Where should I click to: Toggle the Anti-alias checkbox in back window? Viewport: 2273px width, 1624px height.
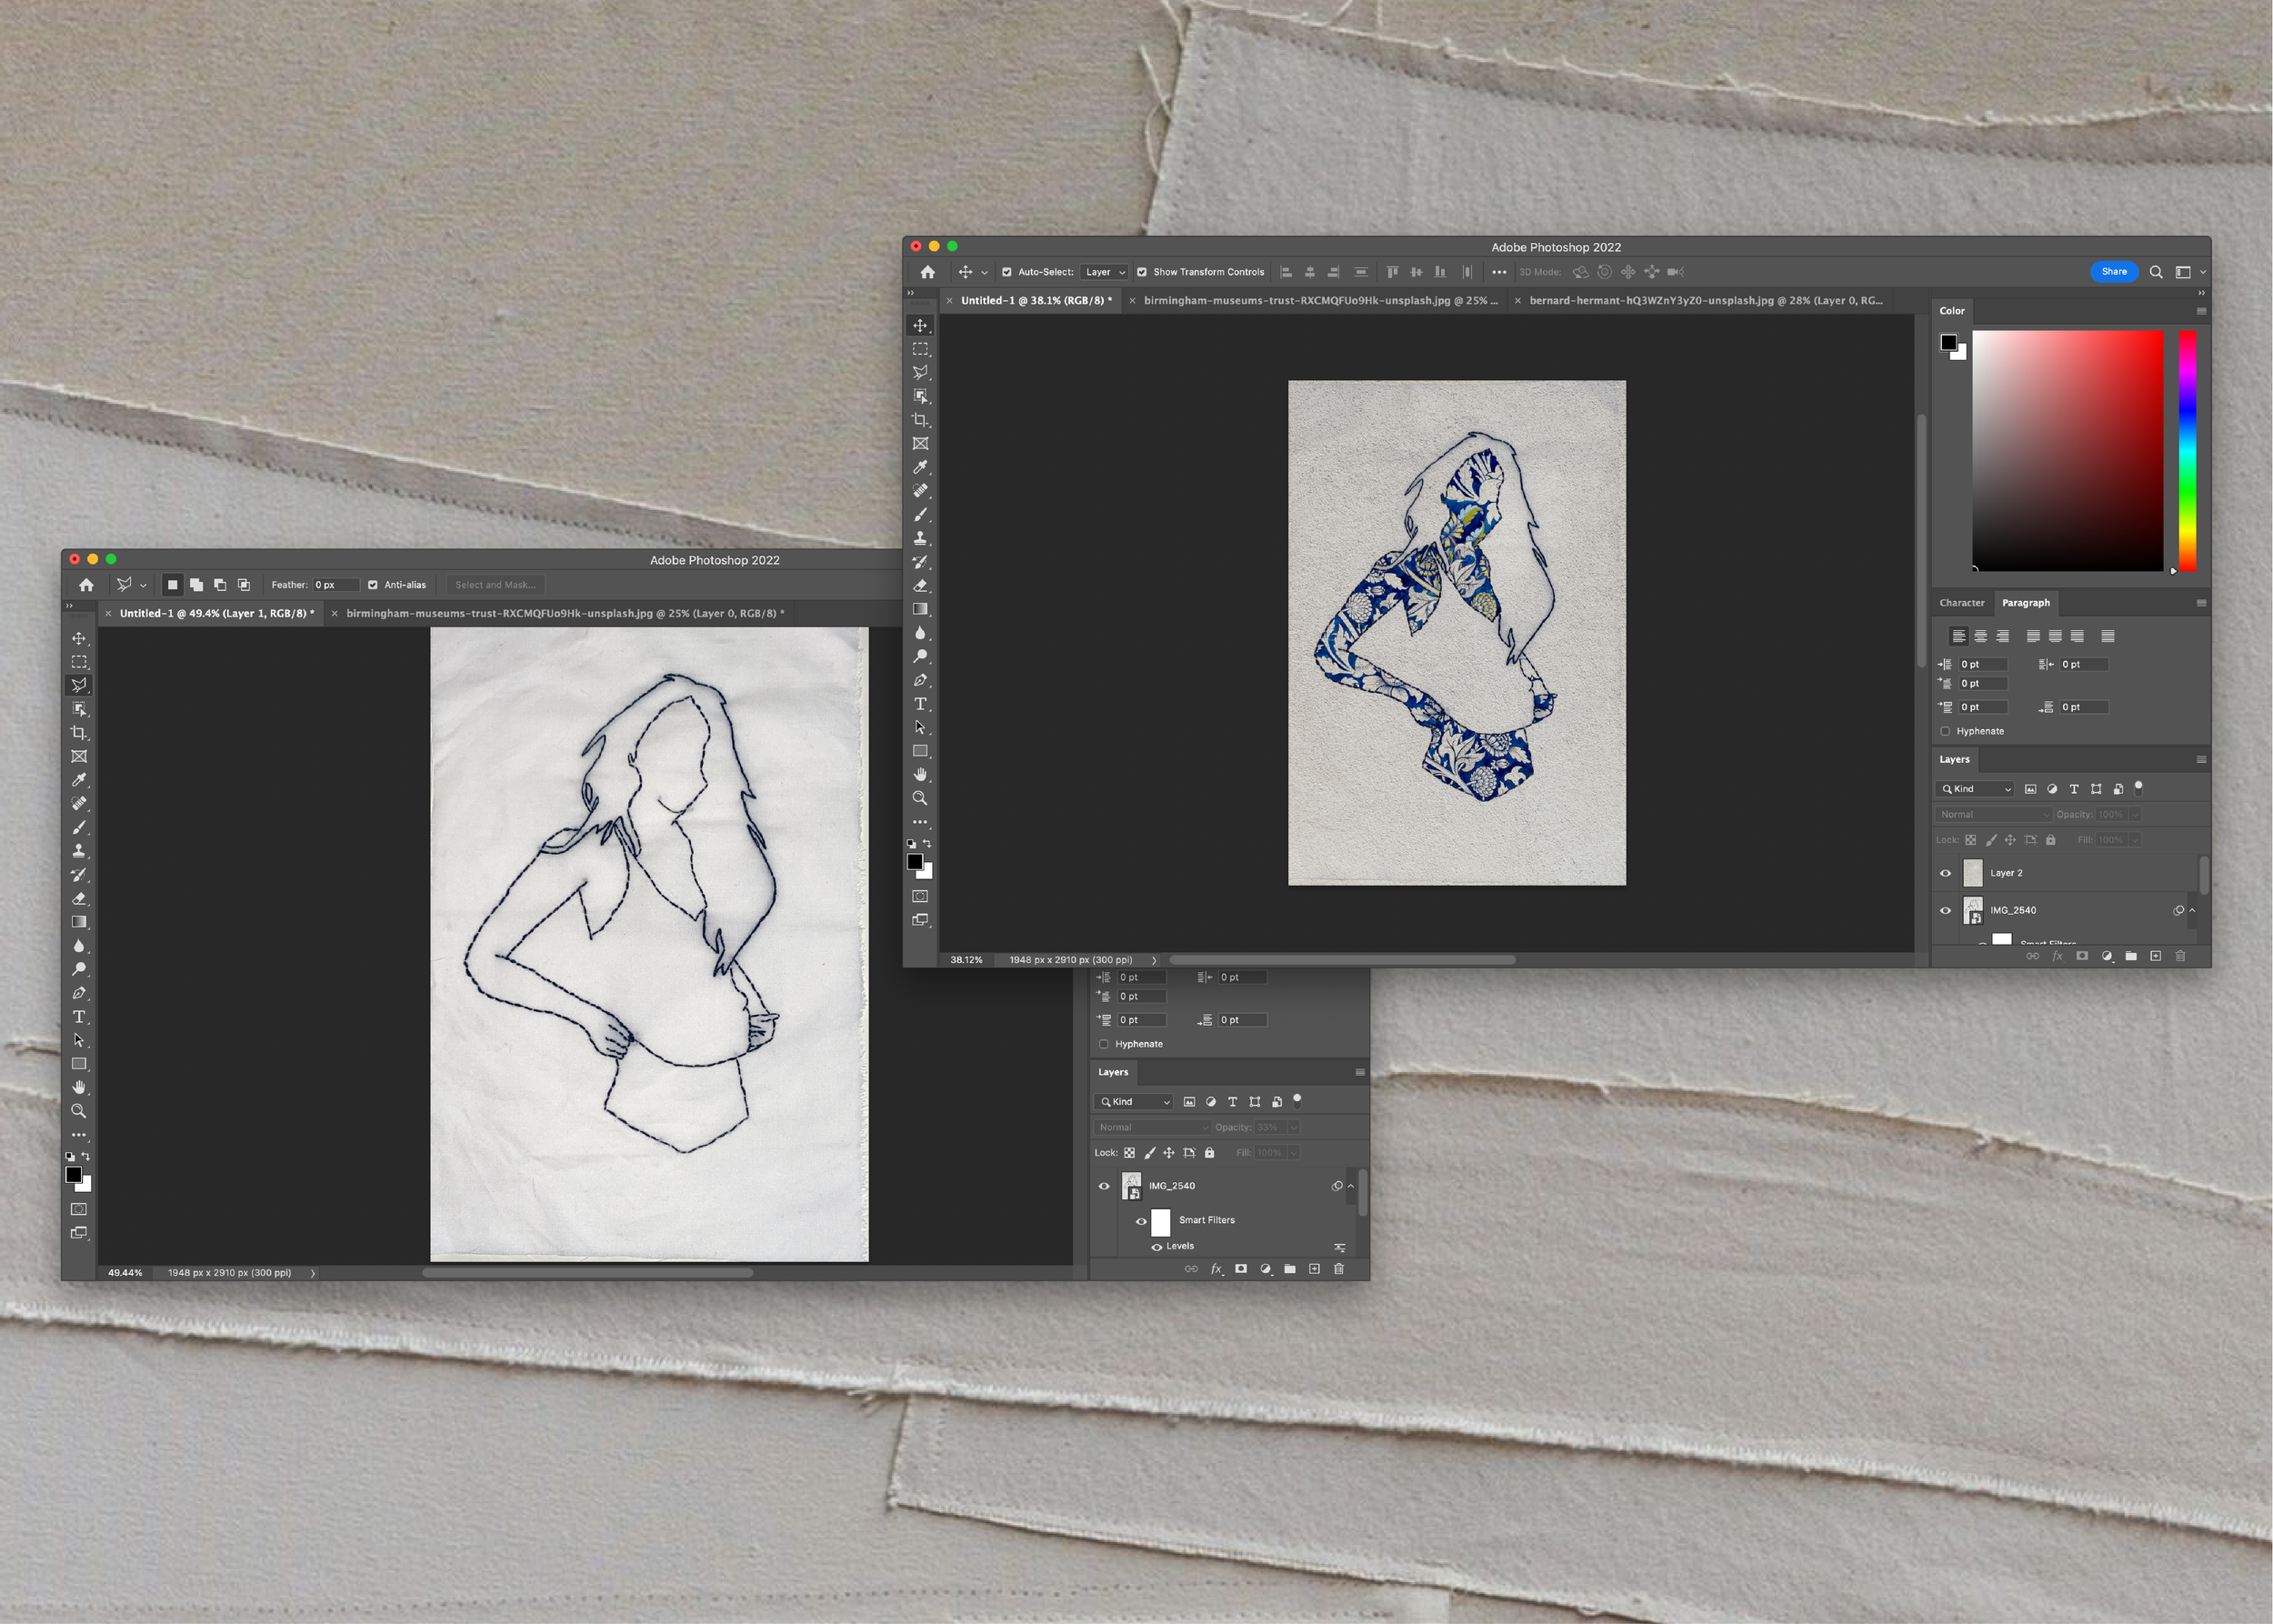click(x=373, y=585)
